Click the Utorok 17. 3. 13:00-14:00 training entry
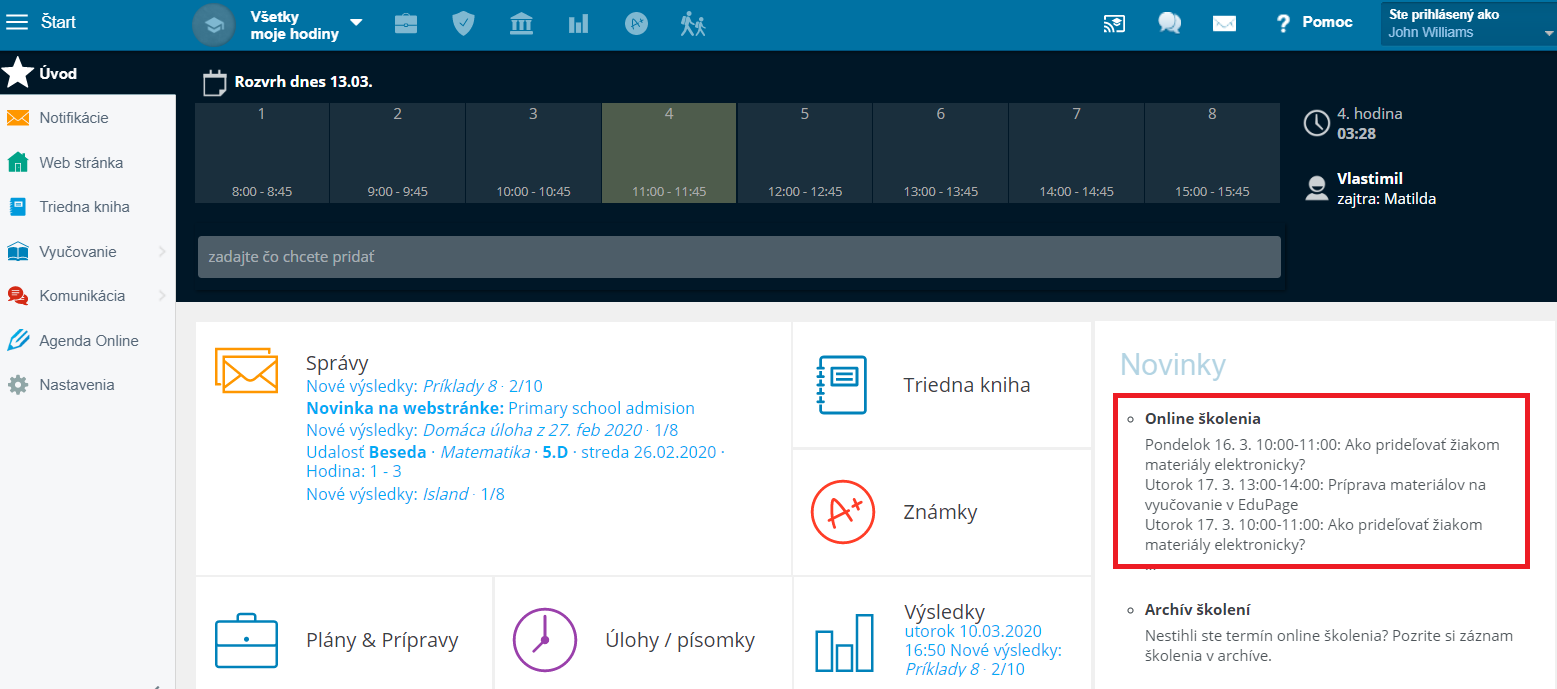The image size is (1557, 689). tap(1315, 494)
